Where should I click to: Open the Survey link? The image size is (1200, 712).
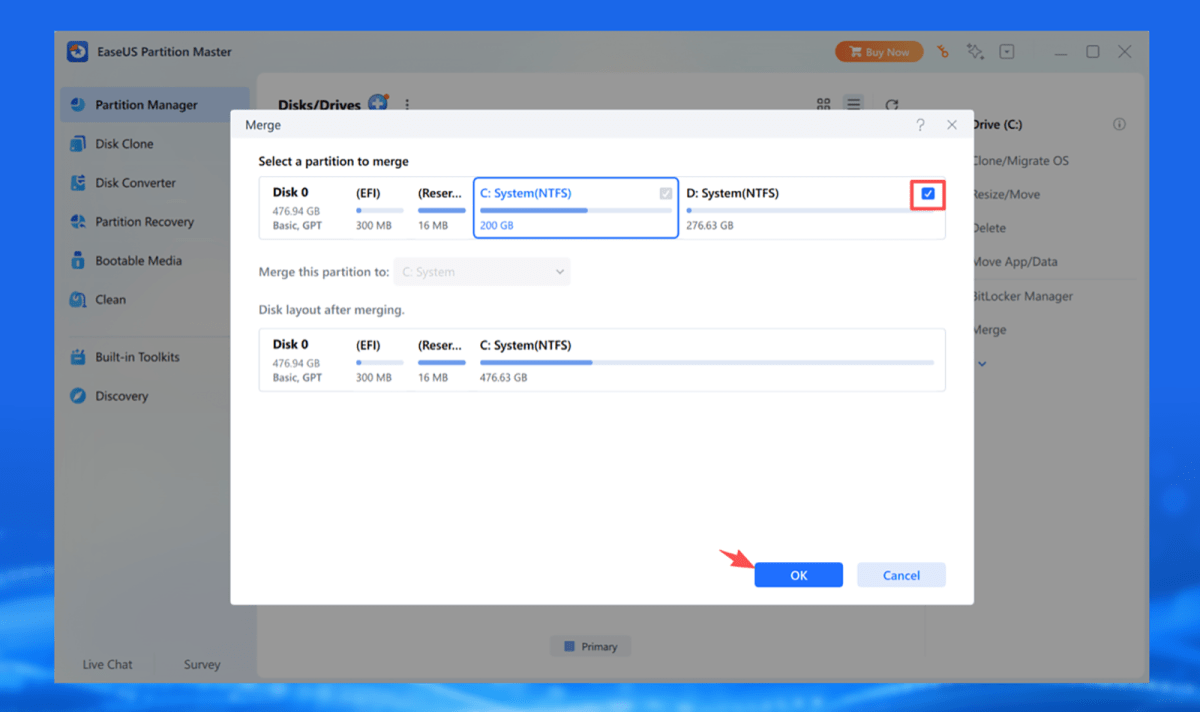(202, 664)
